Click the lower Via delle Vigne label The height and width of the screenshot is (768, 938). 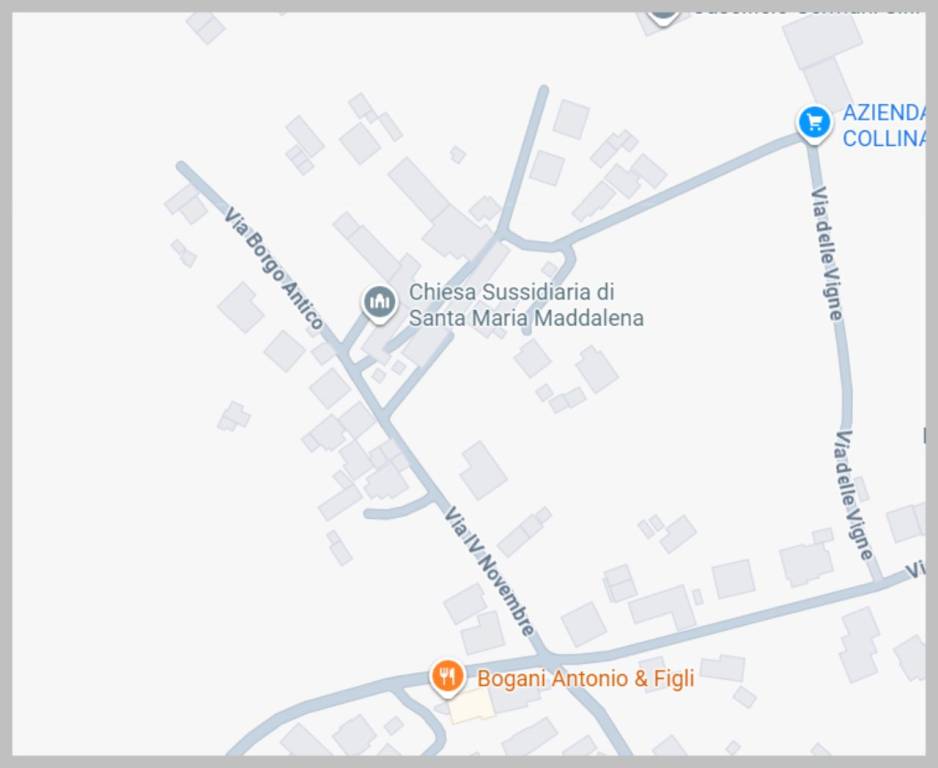(x=854, y=495)
